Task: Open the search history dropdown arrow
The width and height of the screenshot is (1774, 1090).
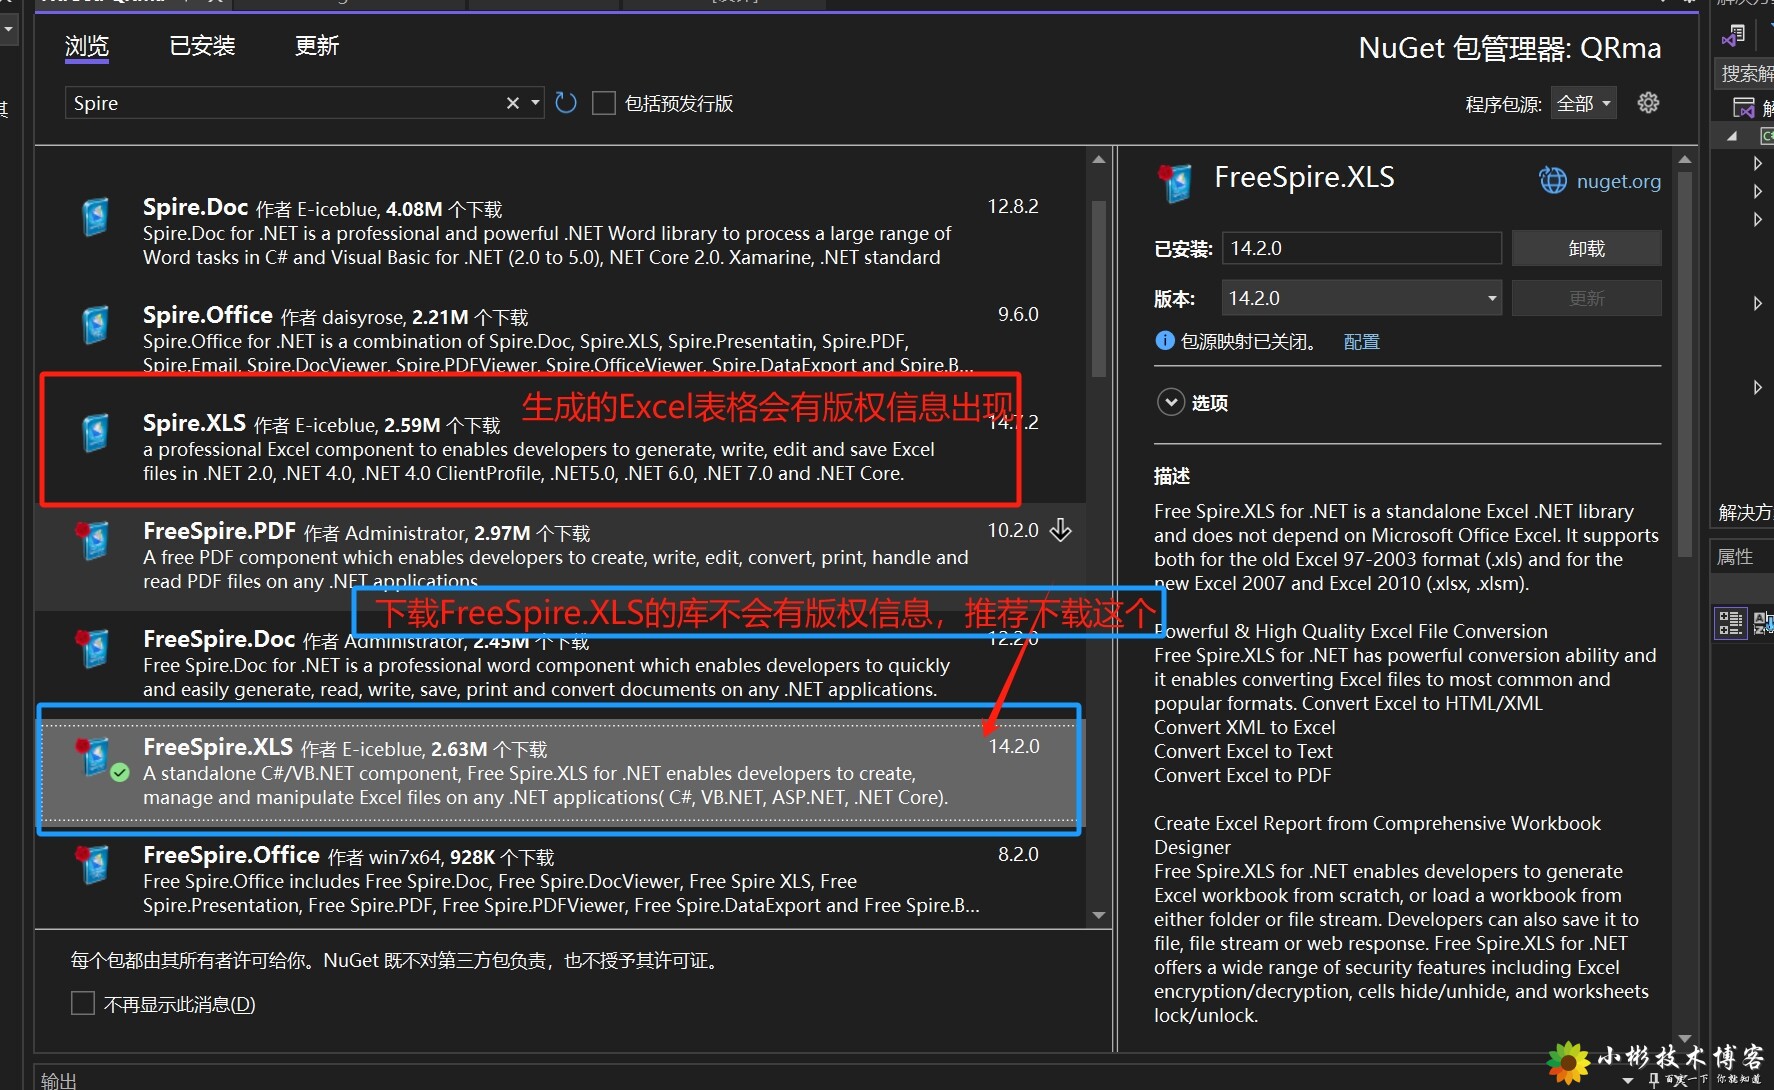Action: [535, 103]
